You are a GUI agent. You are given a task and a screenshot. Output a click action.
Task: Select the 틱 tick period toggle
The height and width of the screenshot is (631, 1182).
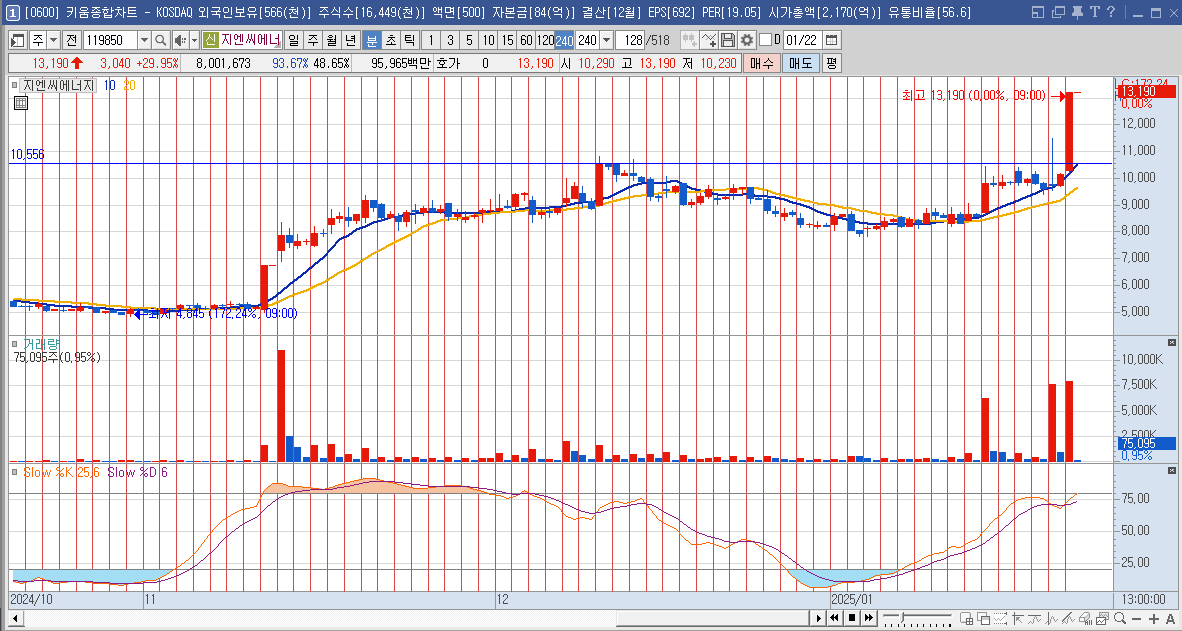409,40
